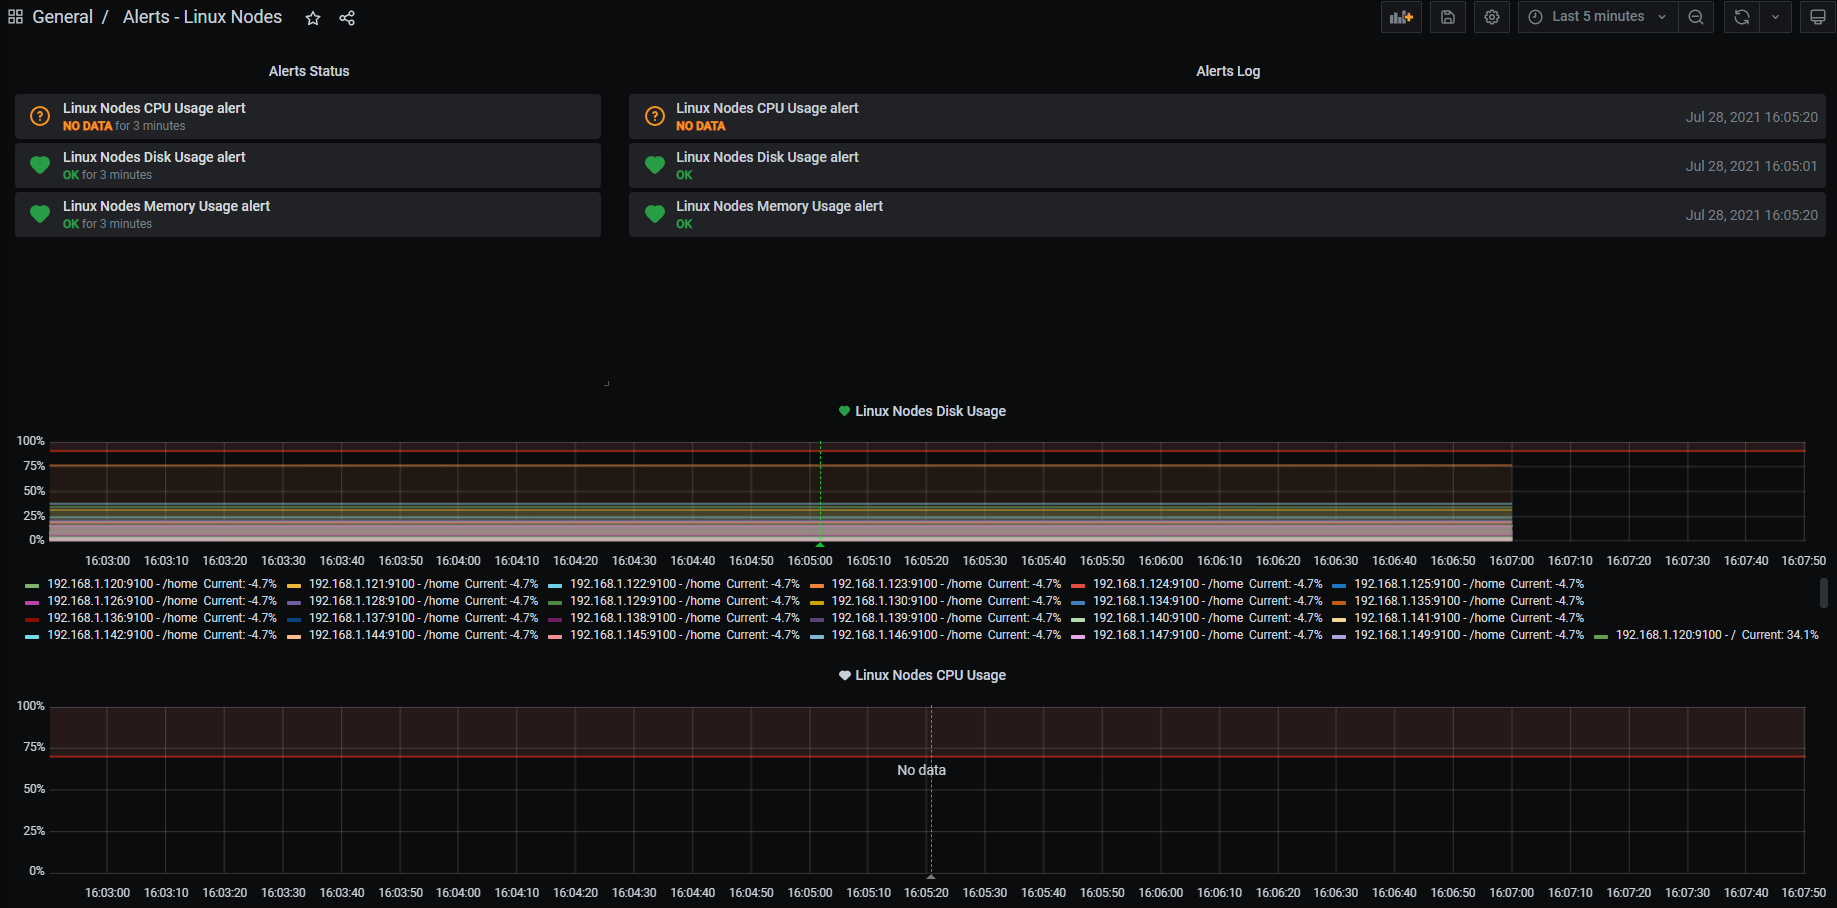Image resolution: width=1837 pixels, height=908 pixels.
Task: Open Linux Nodes CPU Usage alert in Alerts Status
Action: 154,108
